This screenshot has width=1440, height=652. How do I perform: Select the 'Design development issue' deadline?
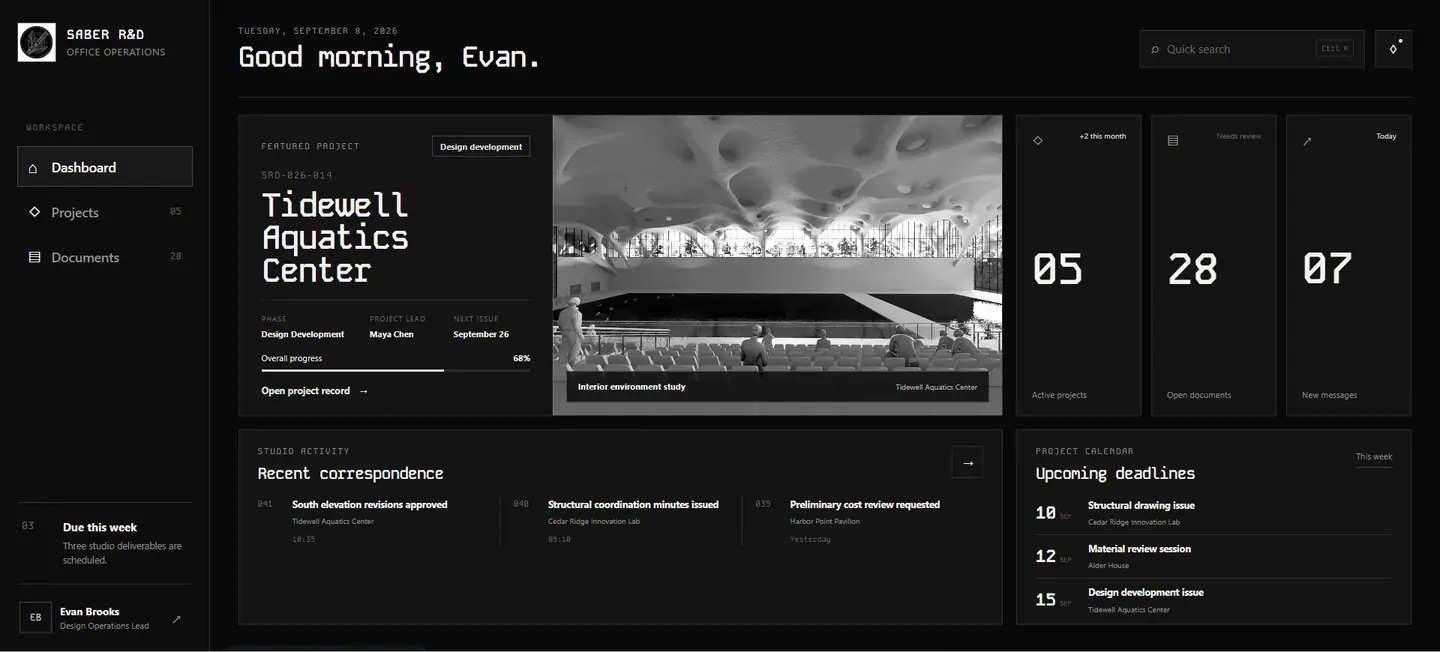pos(1214,600)
